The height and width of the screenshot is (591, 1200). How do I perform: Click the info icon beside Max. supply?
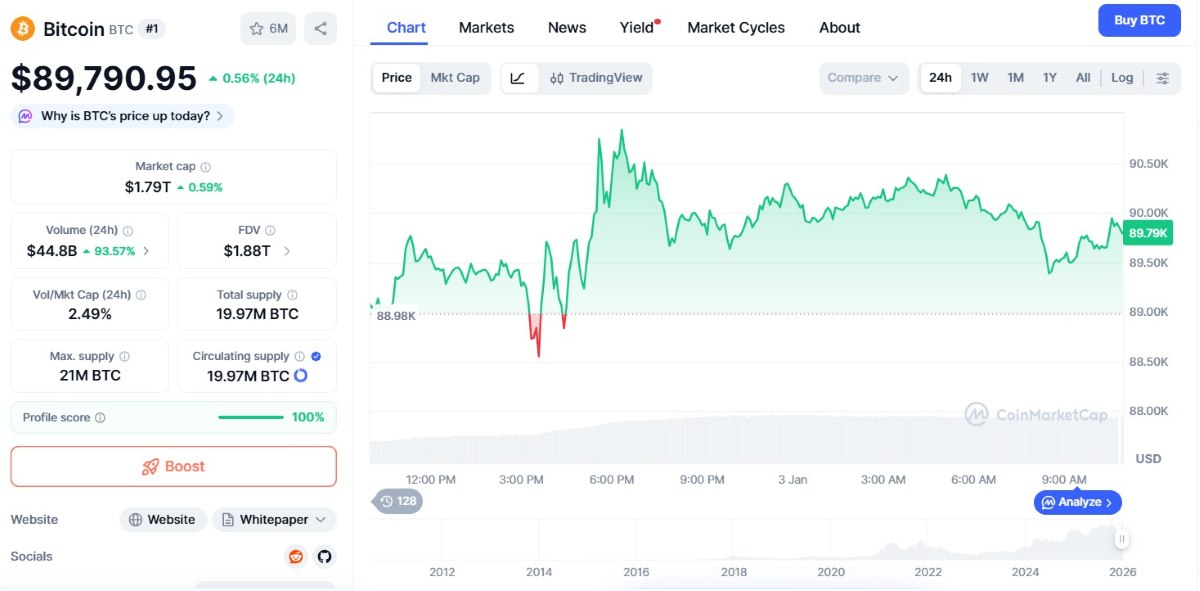(124, 357)
